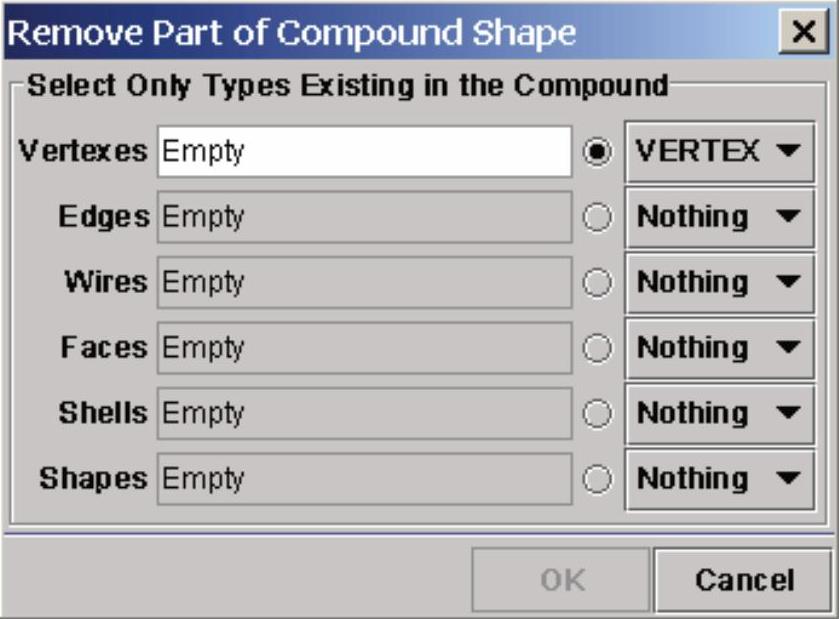The image size is (839, 619).
Task: Click the Wires text field
Action: [364, 282]
